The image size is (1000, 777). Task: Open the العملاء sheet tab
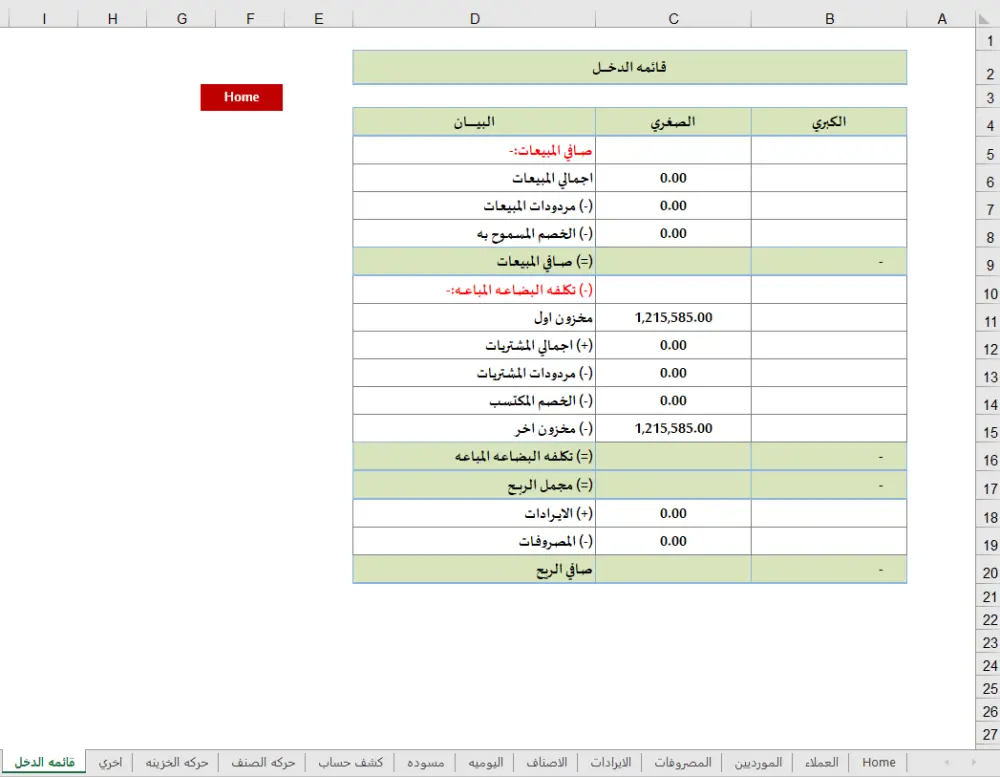coord(821,761)
